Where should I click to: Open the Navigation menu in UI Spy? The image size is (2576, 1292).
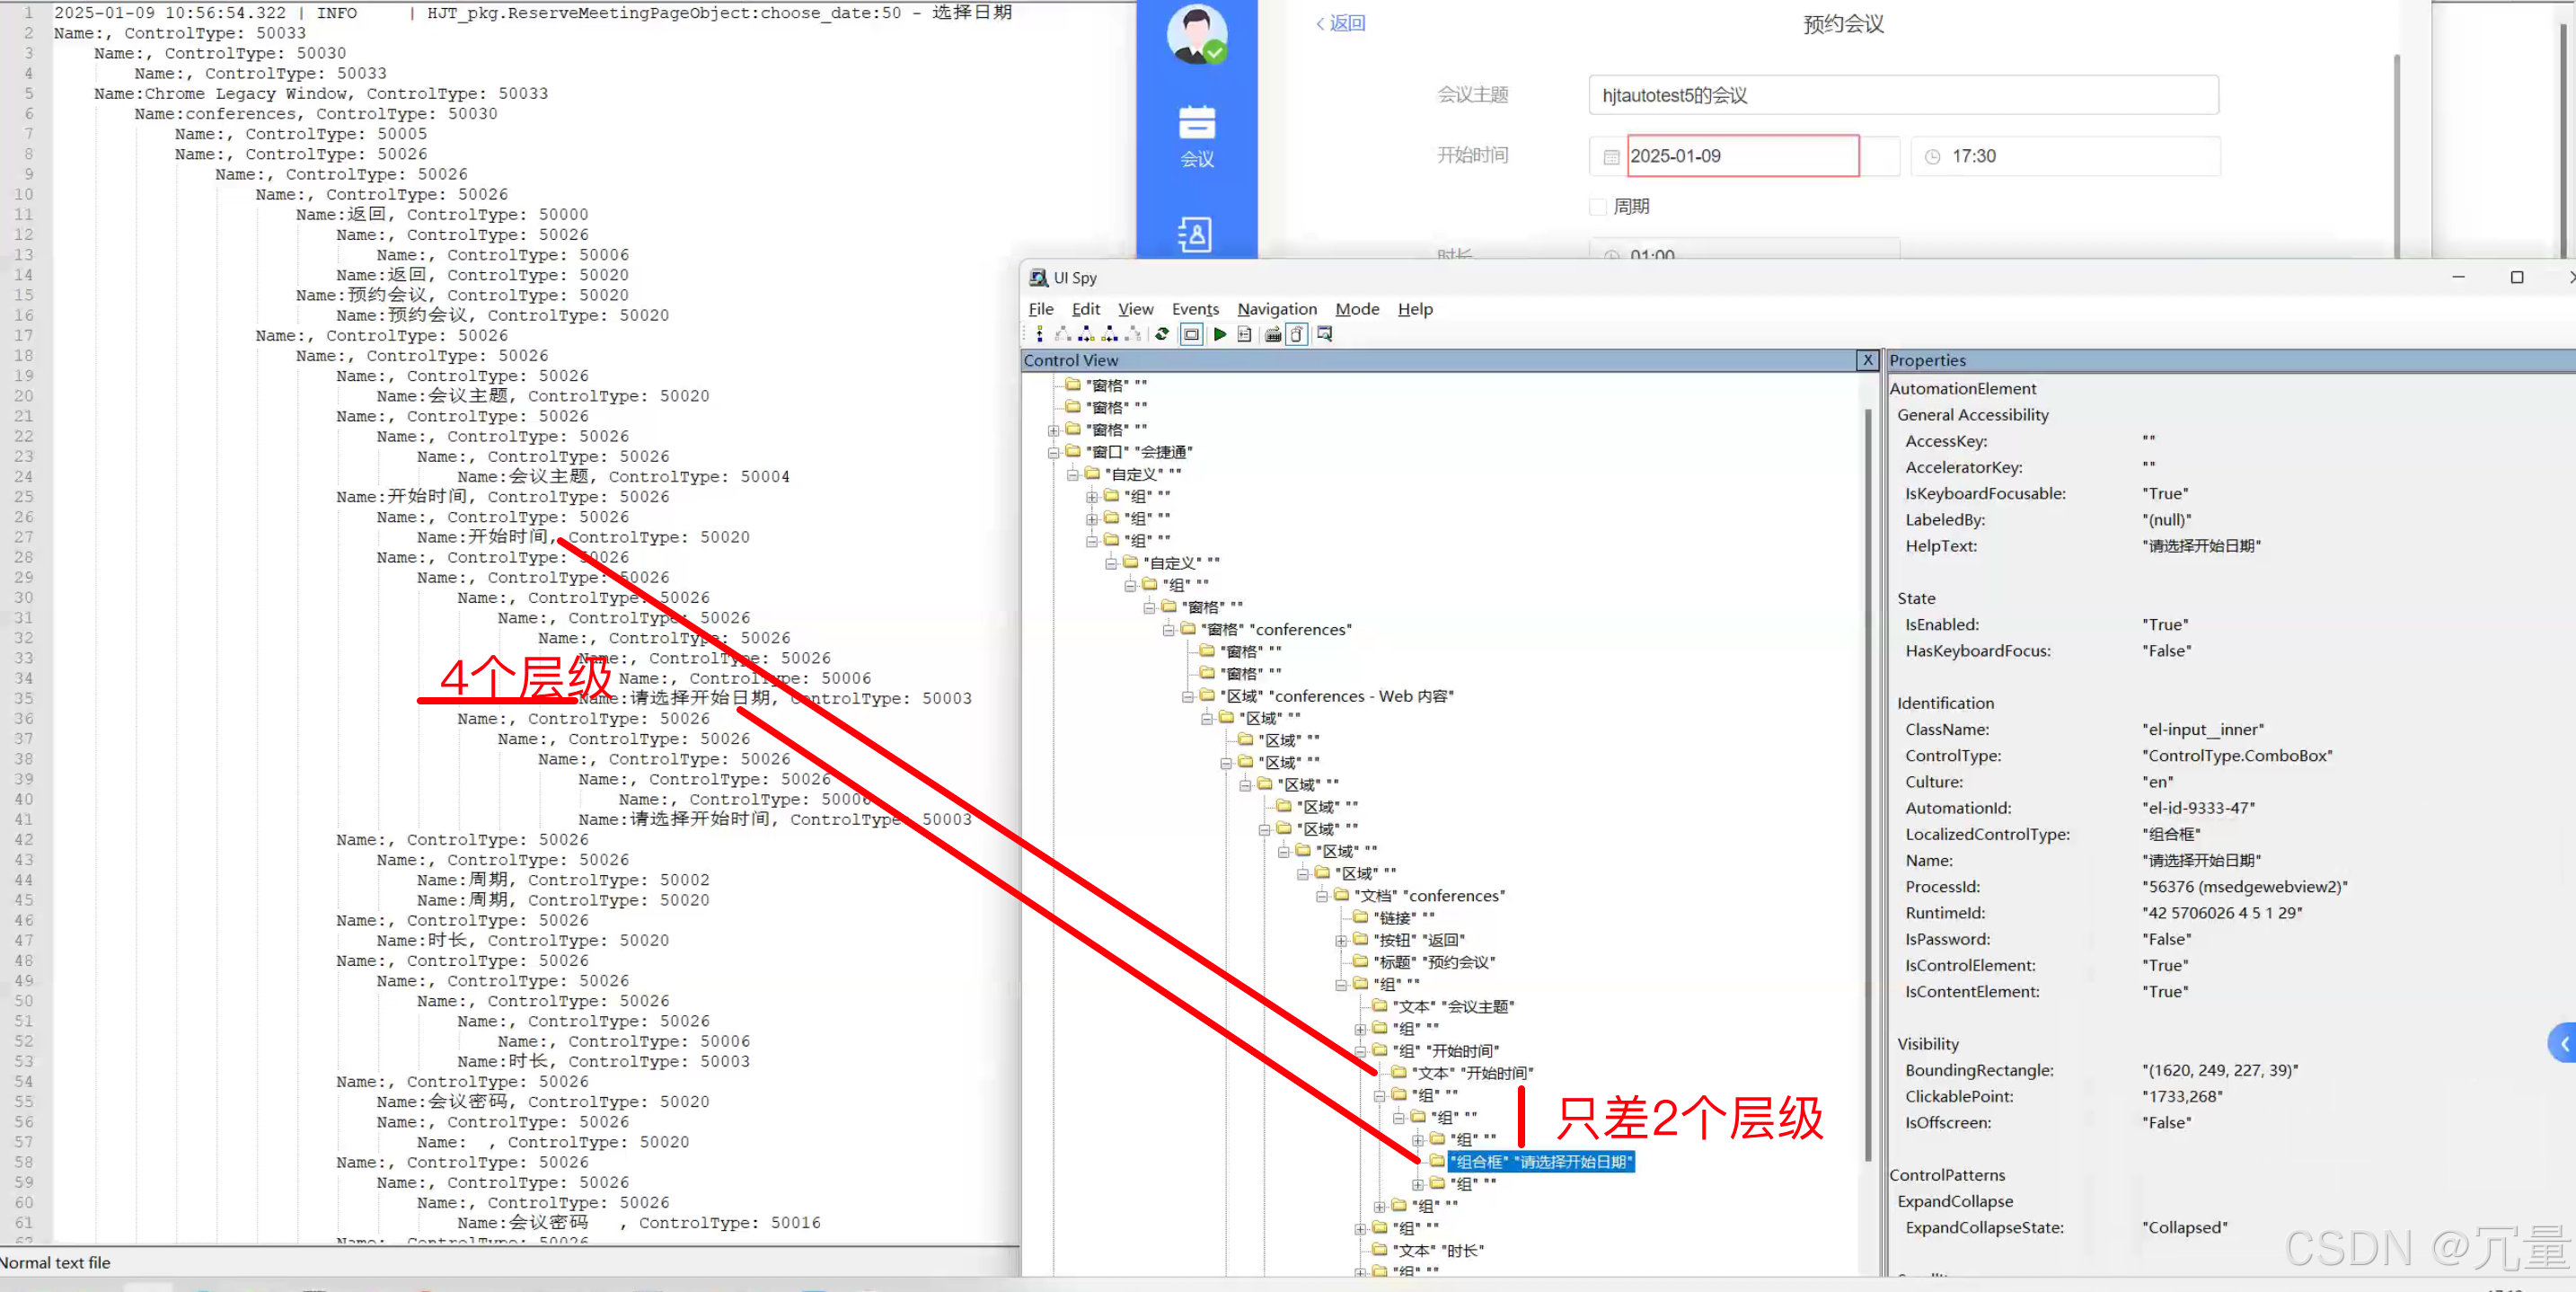[1277, 309]
